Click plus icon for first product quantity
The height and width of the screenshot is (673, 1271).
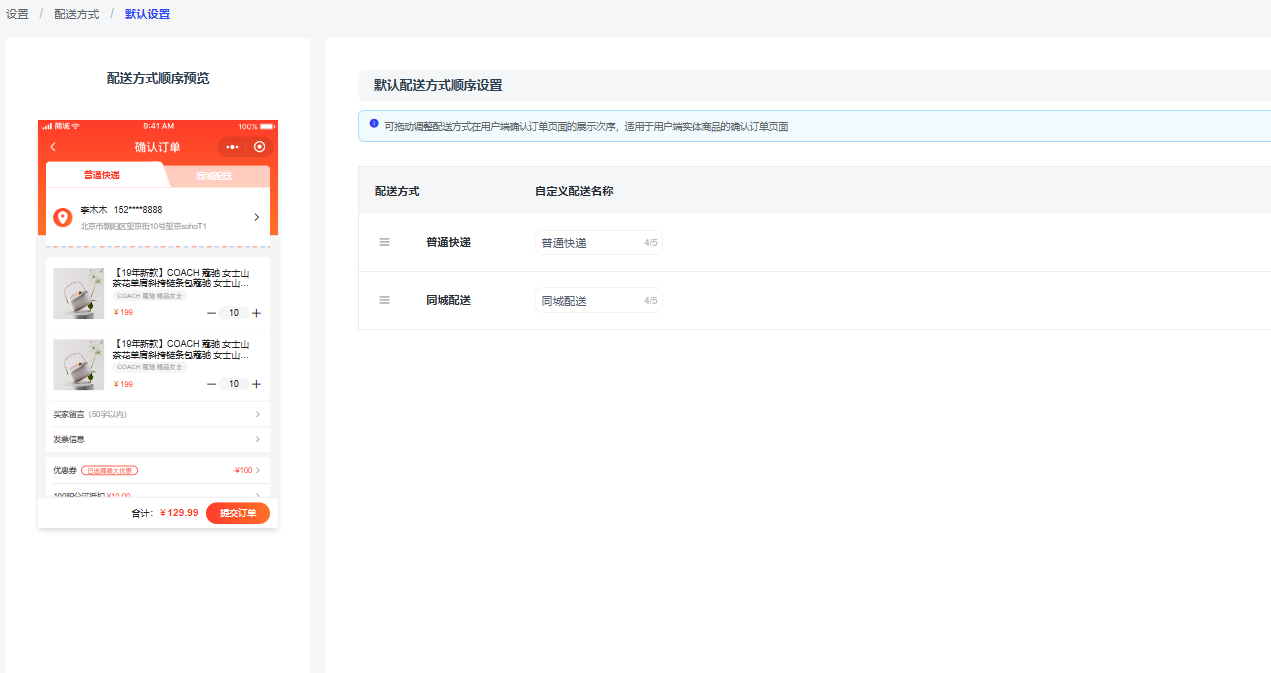point(257,313)
